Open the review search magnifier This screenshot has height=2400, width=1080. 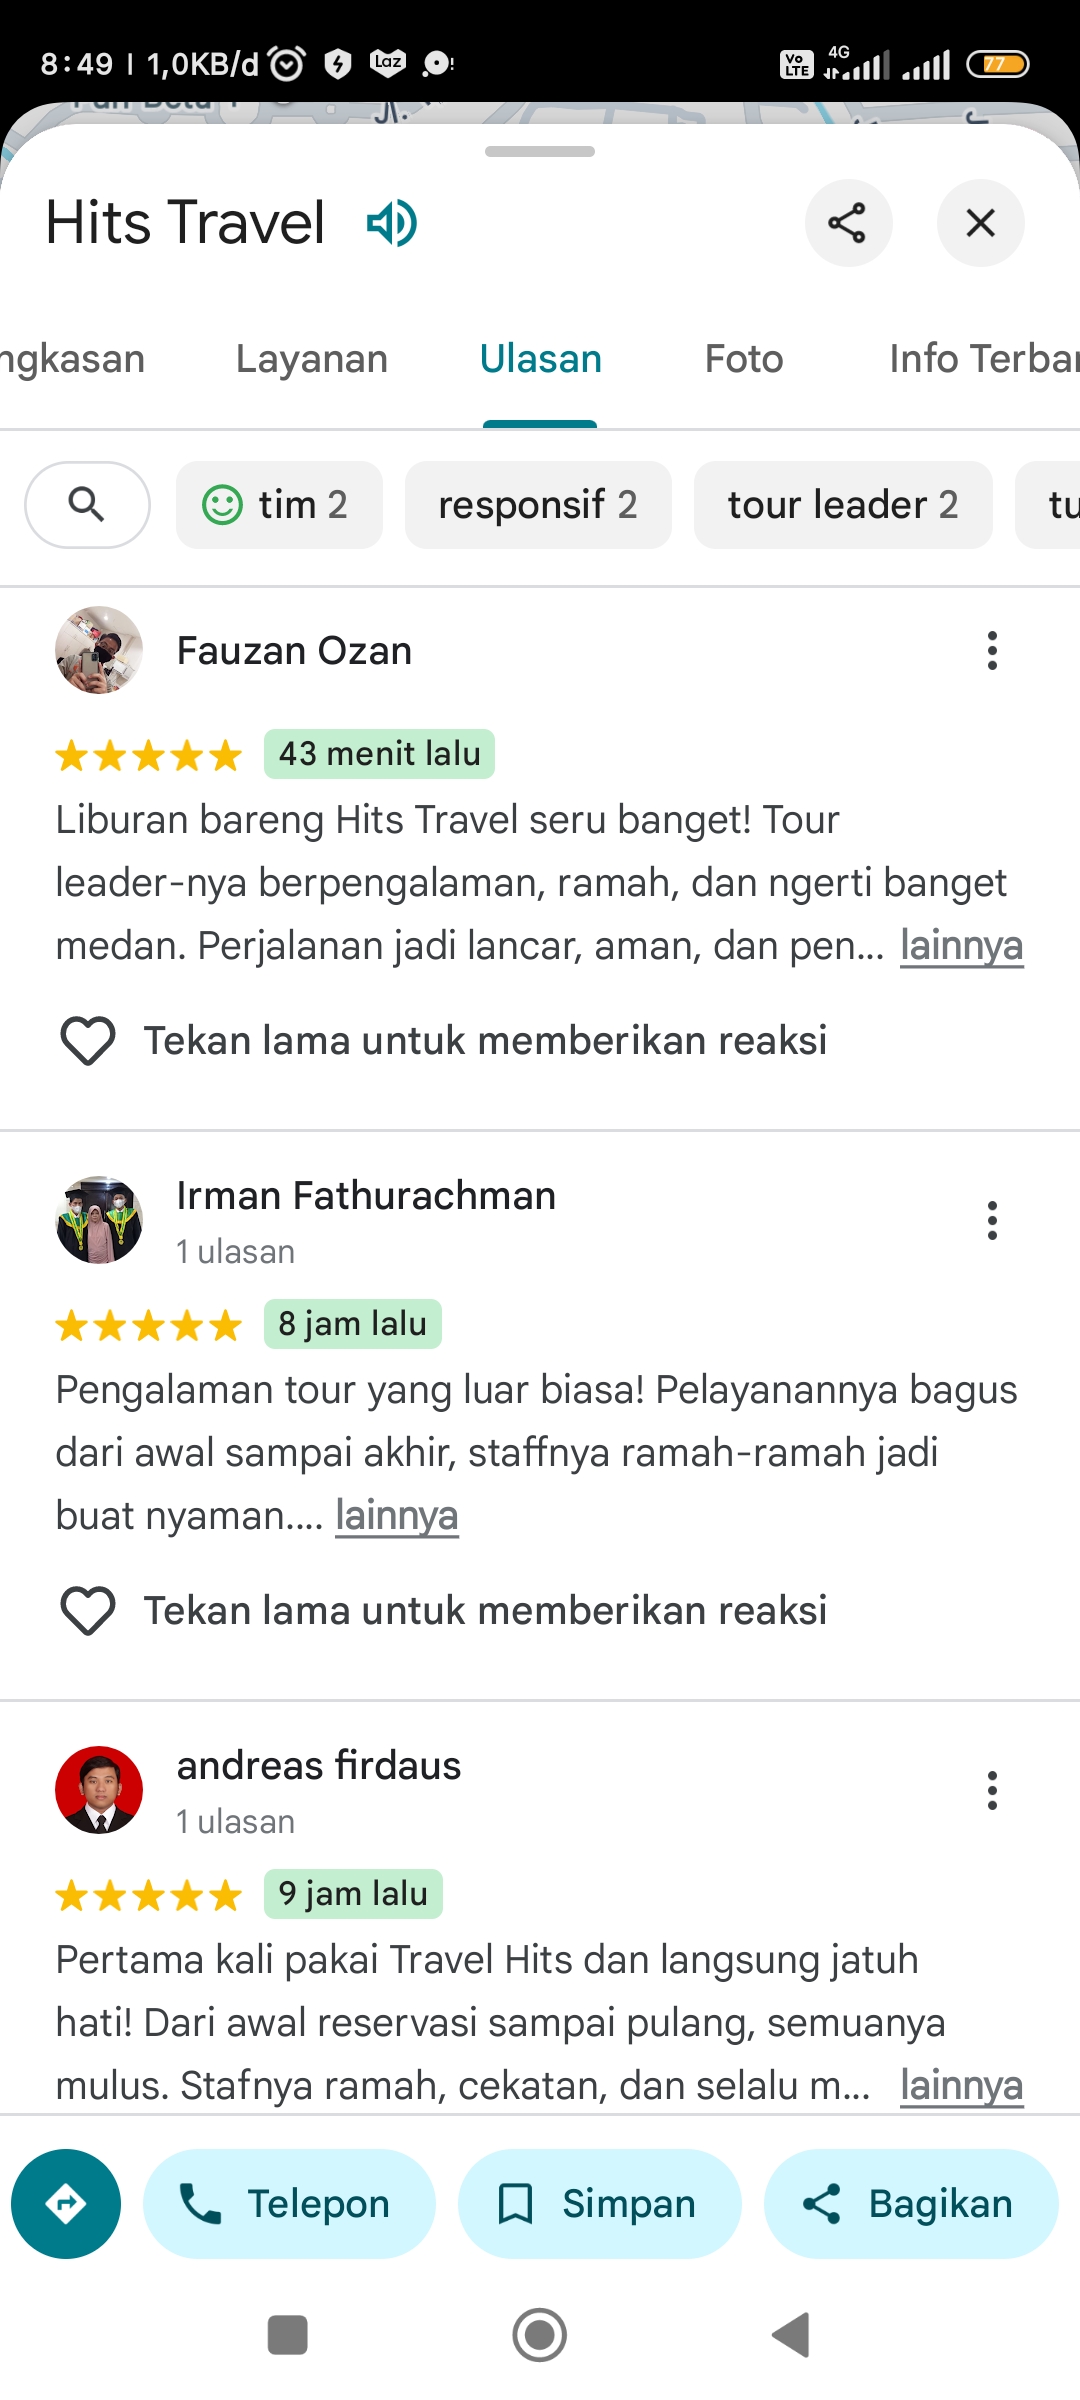87,505
